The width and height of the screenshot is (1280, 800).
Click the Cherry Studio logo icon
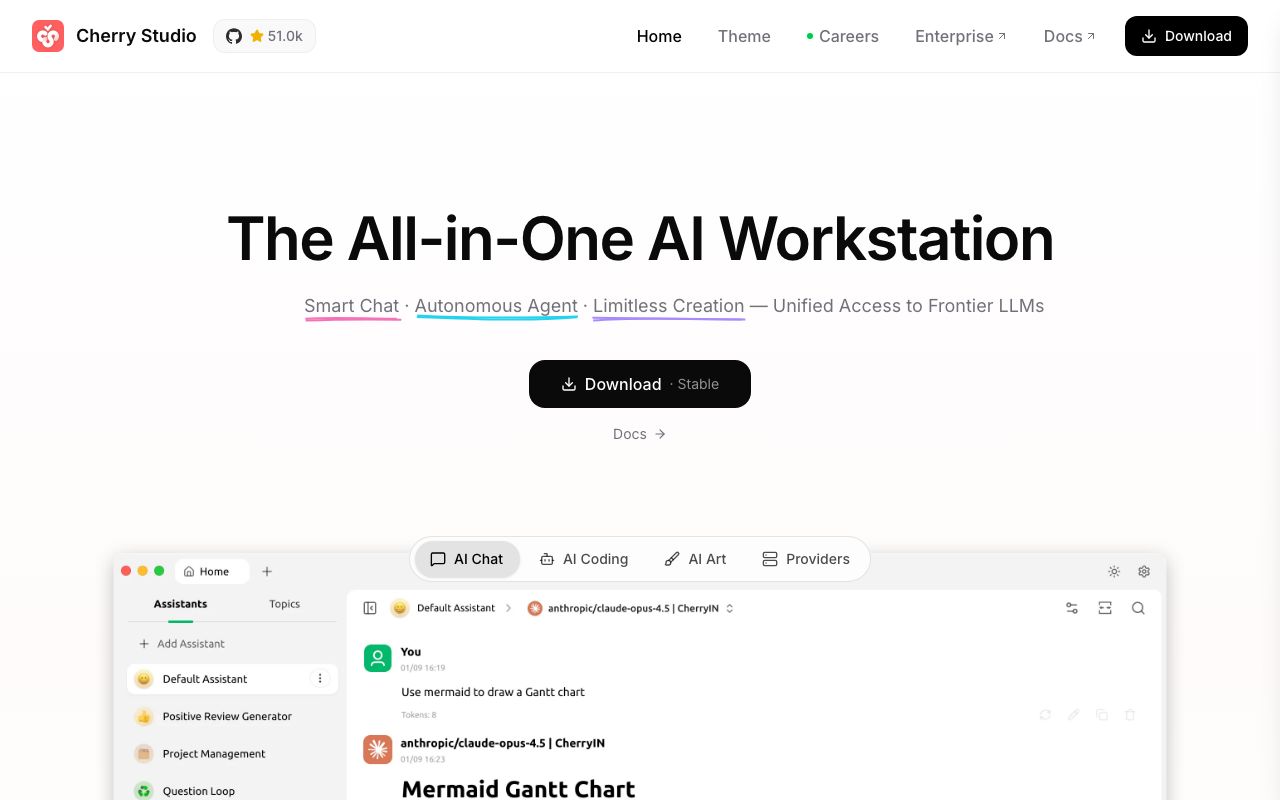48,36
